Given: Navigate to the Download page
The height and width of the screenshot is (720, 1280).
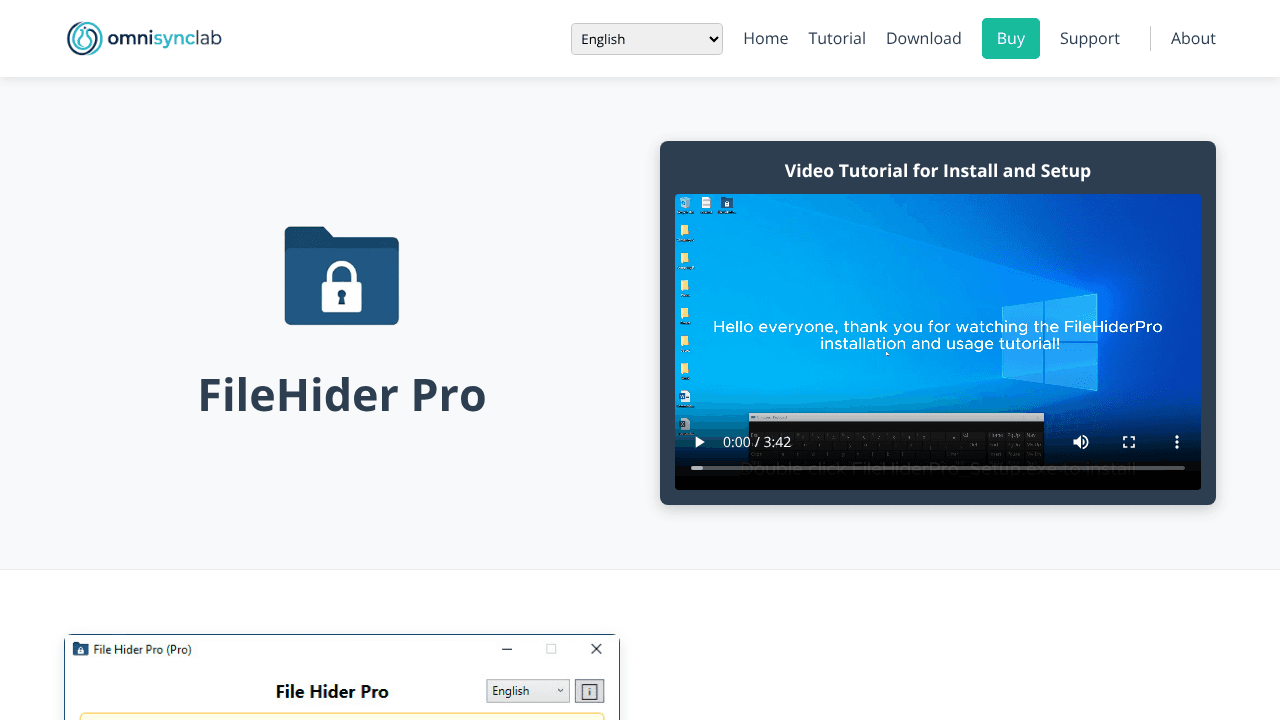Looking at the screenshot, I should click(924, 38).
